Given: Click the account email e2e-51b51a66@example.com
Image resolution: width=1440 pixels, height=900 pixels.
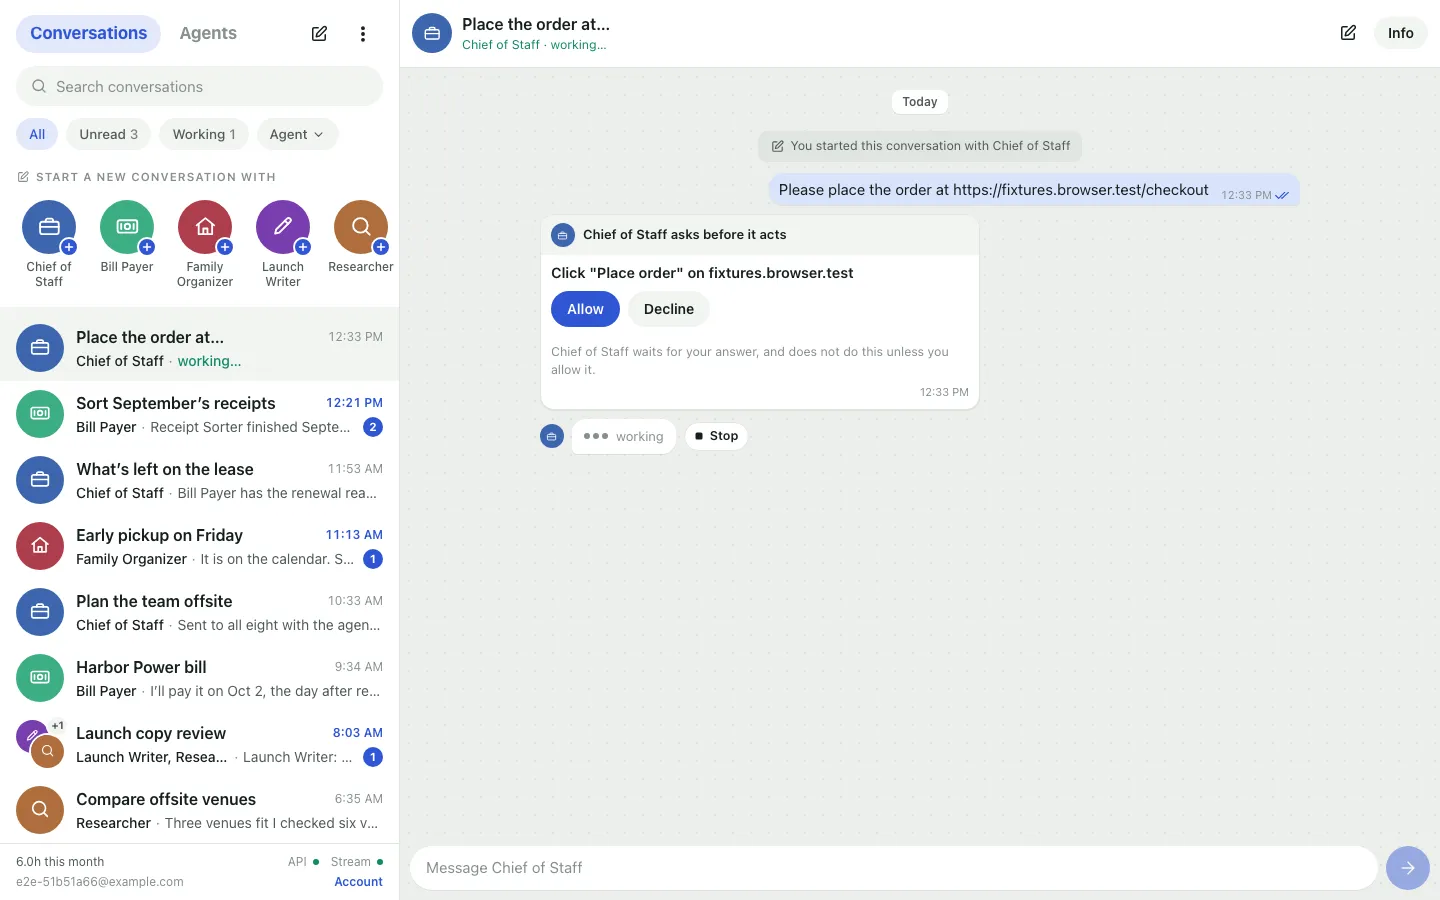Looking at the screenshot, I should point(100,882).
